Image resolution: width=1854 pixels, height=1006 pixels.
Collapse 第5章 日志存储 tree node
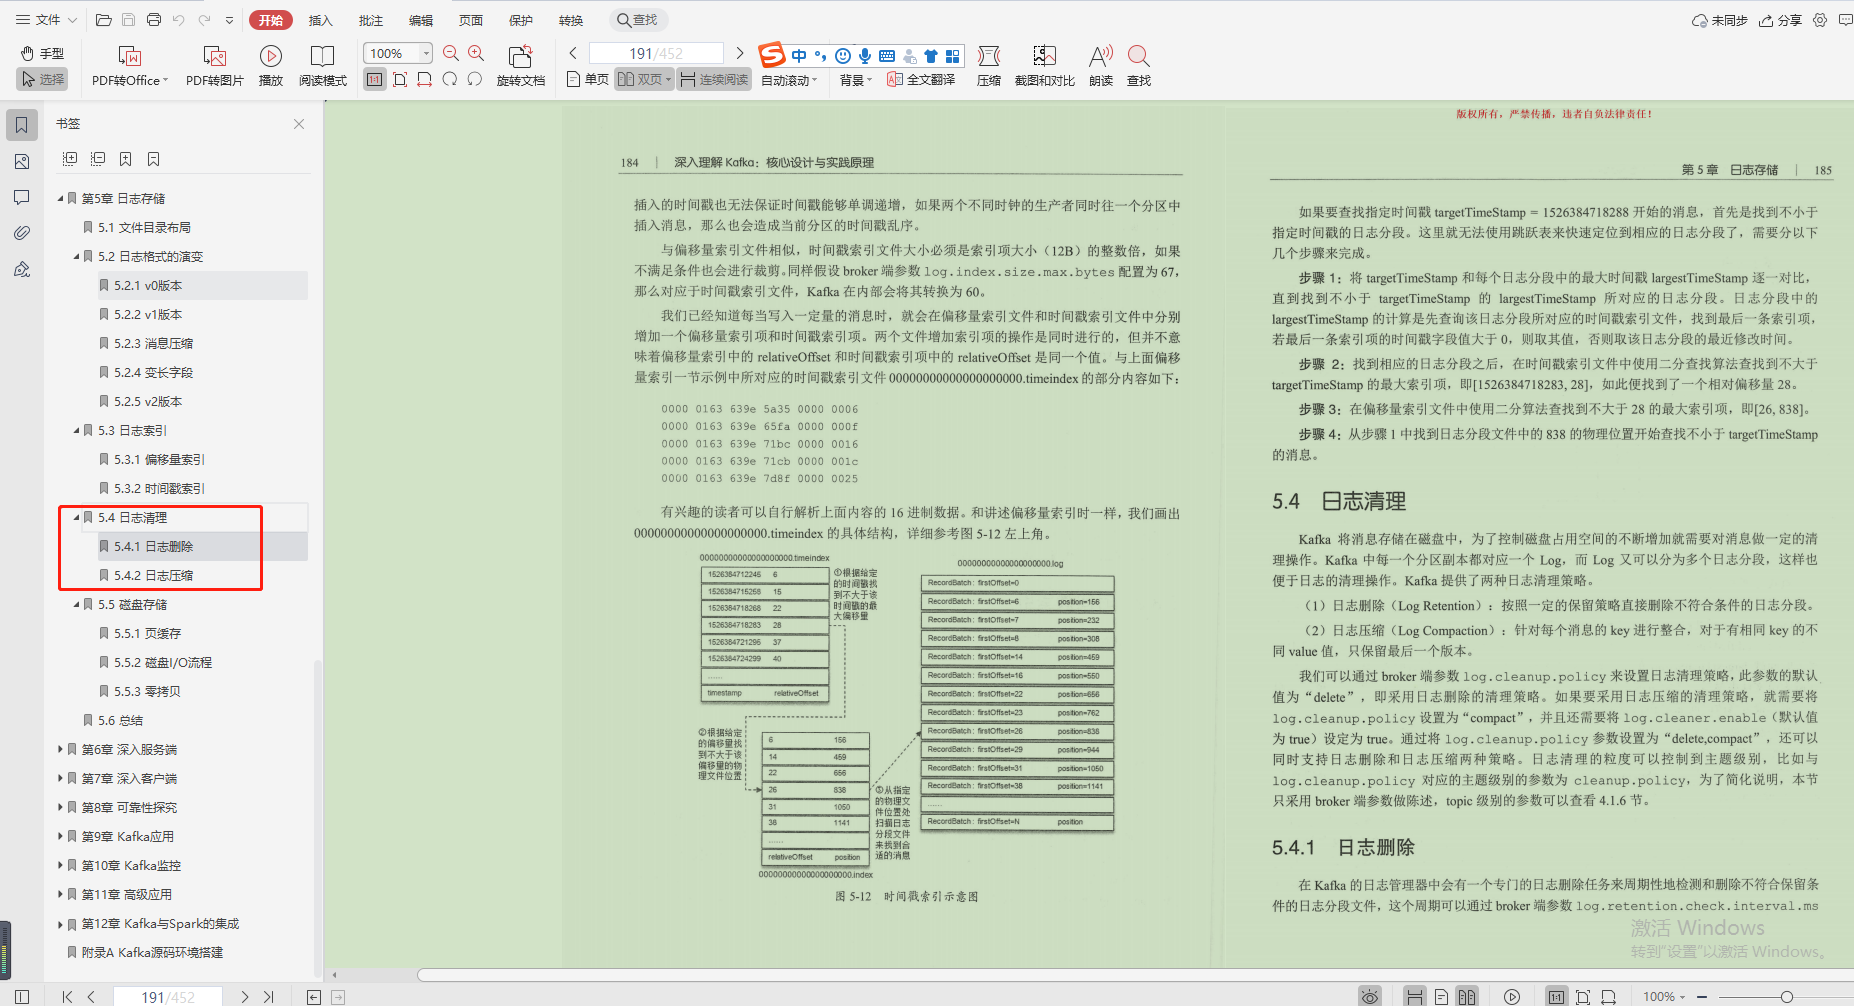(60, 199)
